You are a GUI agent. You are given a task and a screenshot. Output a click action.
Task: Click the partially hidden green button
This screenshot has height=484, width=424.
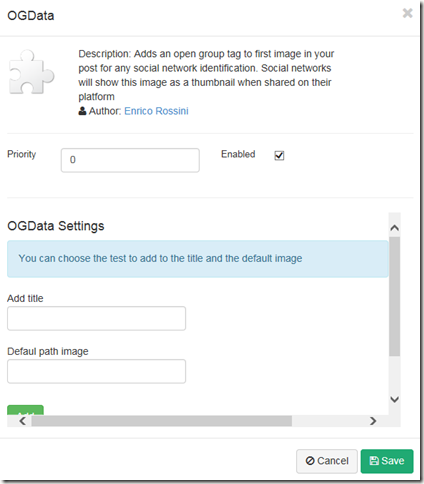click(25, 410)
